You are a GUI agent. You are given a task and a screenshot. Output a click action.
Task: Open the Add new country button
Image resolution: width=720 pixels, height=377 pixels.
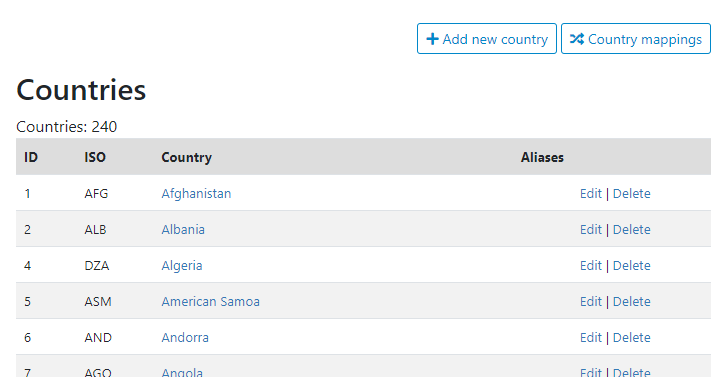487,39
